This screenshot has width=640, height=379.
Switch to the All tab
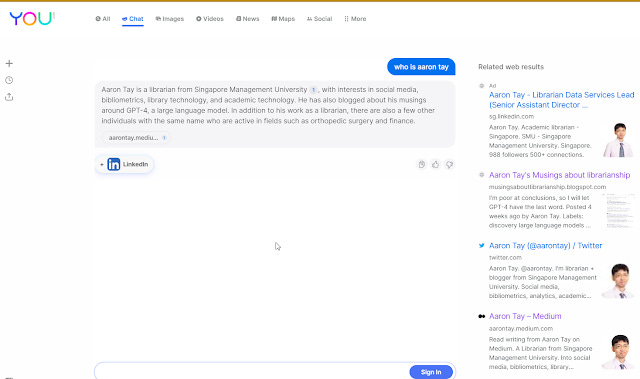click(x=103, y=19)
